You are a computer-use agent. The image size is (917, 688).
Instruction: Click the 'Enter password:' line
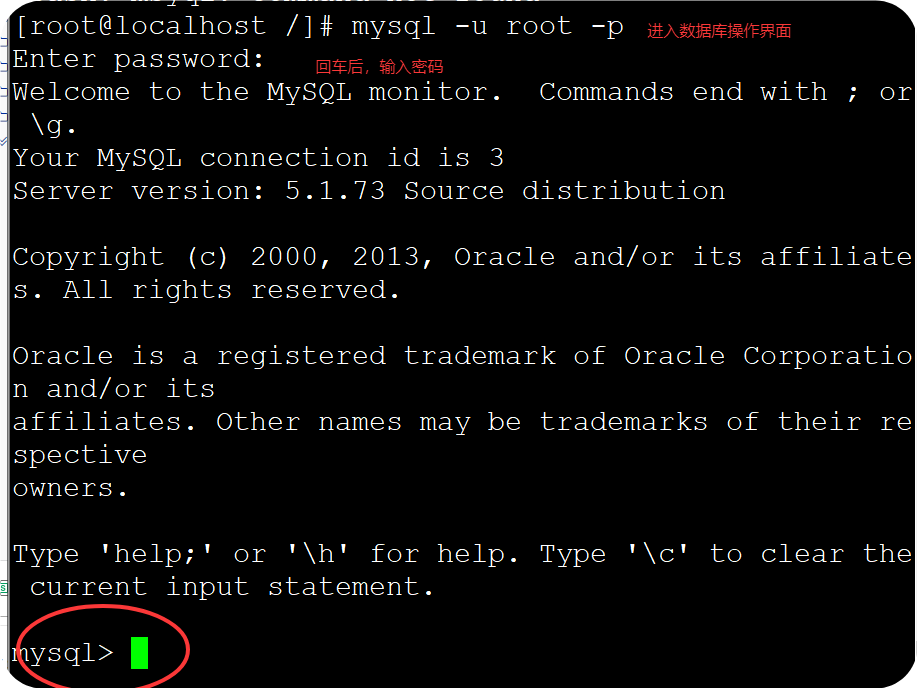139,60
